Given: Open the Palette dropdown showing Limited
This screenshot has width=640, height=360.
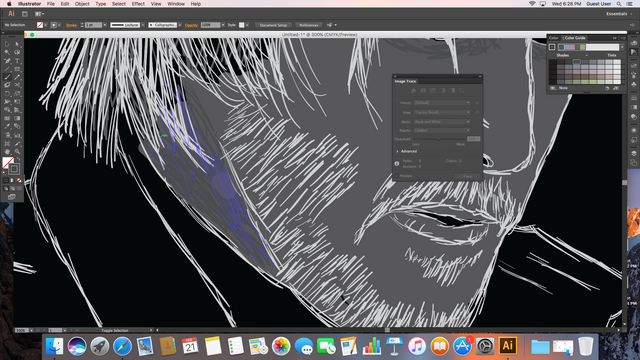Looking at the screenshot, I should point(442,131).
